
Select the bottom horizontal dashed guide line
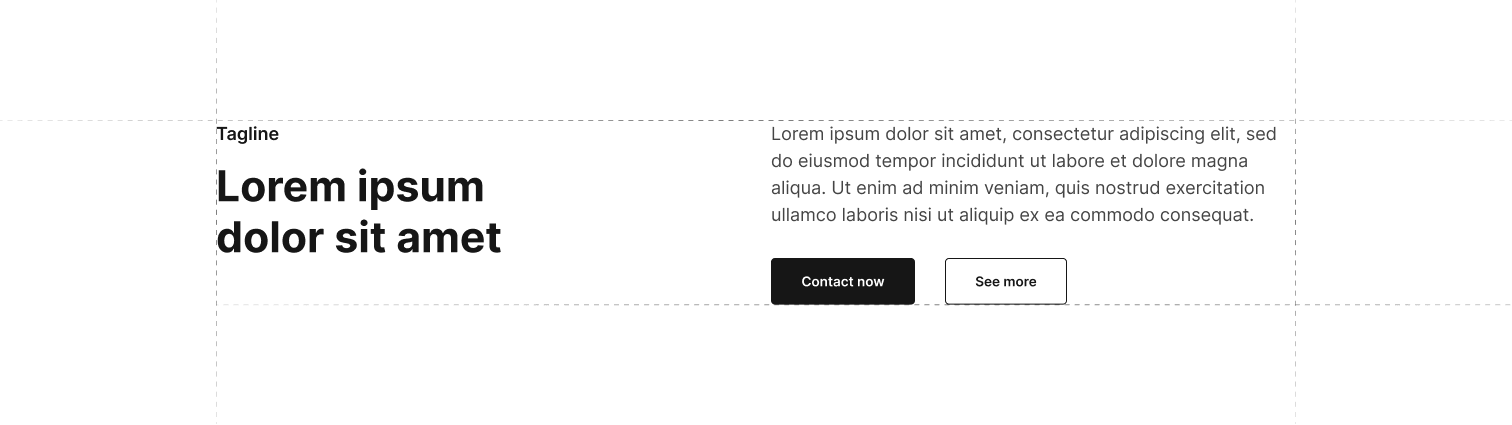(x=1400, y=304)
